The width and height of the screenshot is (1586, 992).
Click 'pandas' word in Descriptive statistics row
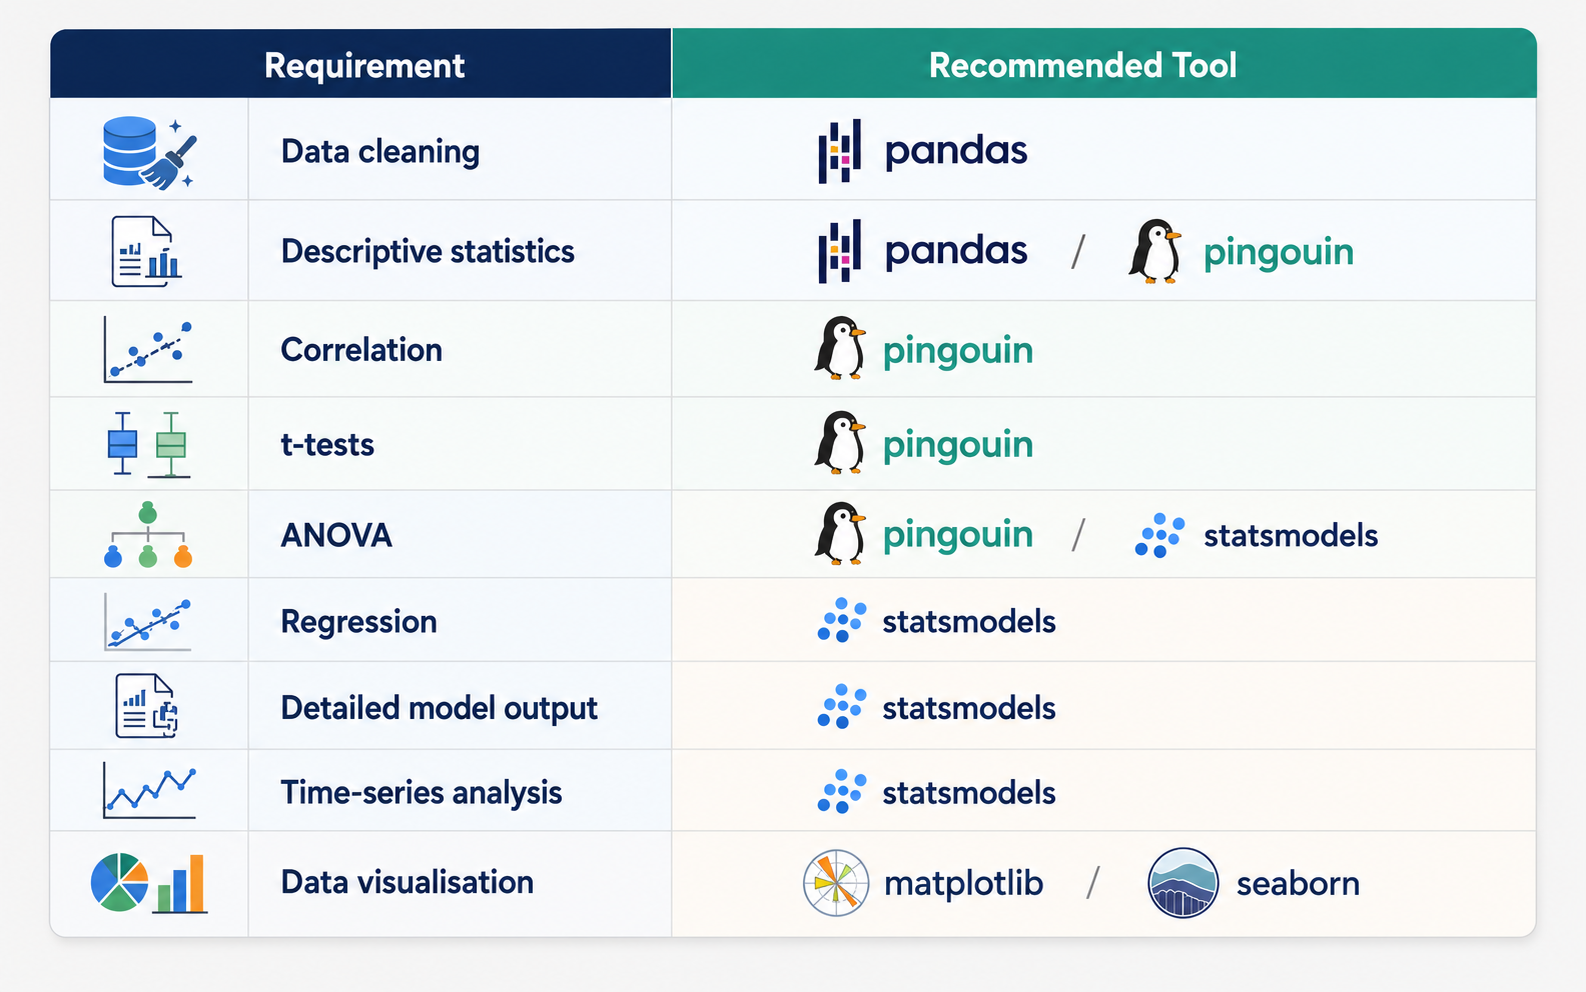[956, 251]
